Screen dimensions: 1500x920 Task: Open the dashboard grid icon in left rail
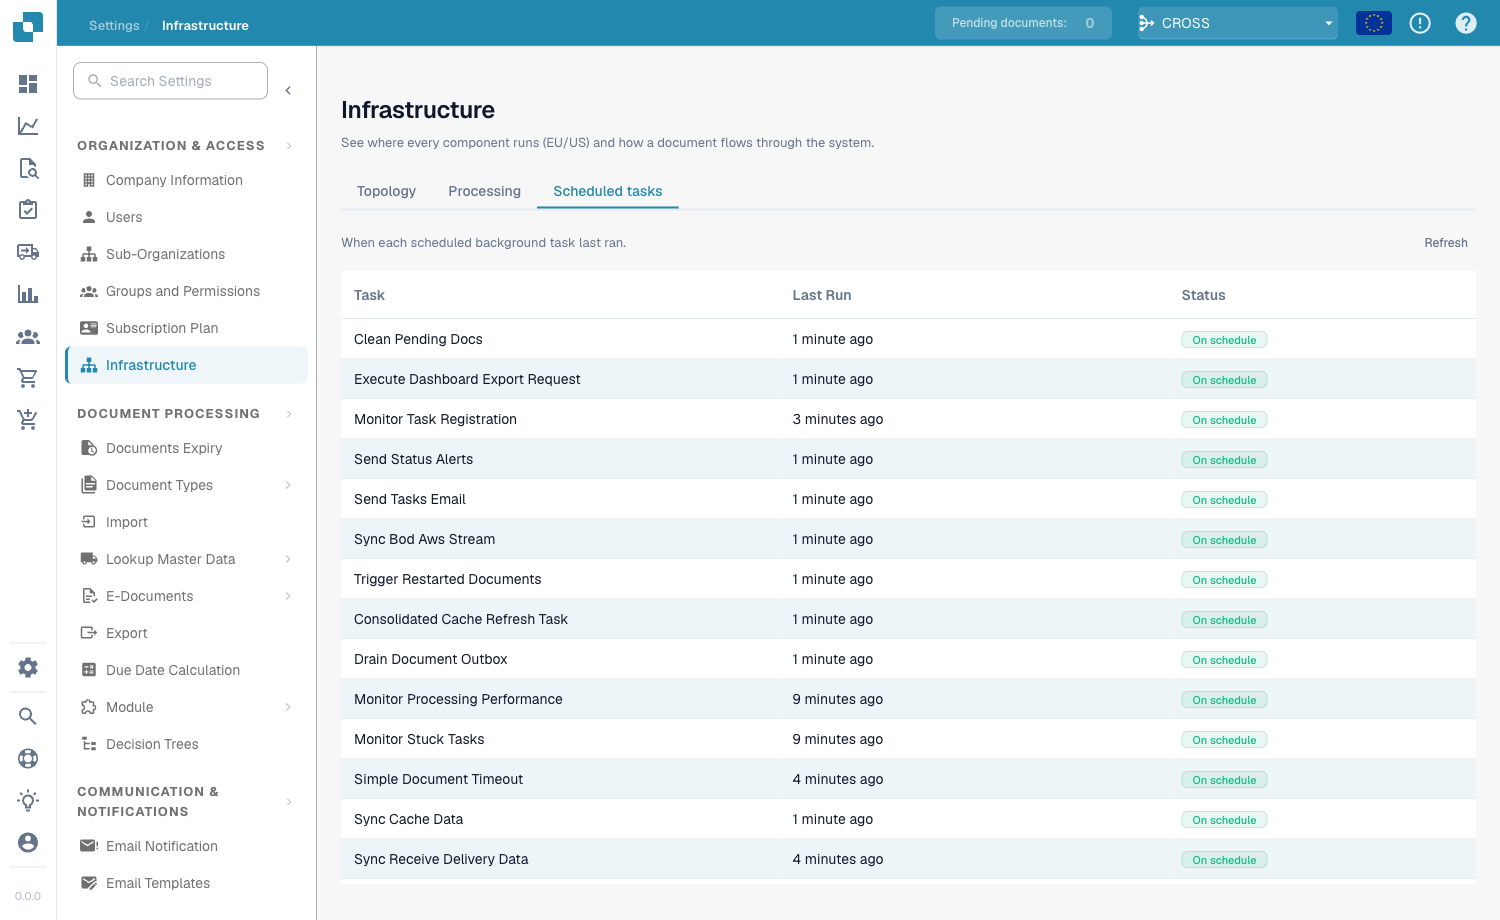point(28,84)
